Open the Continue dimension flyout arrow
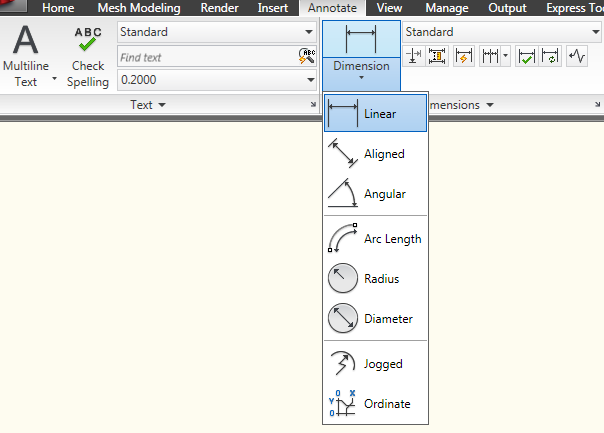Image resolution: width=604 pixels, height=433 pixels. [x=505, y=56]
